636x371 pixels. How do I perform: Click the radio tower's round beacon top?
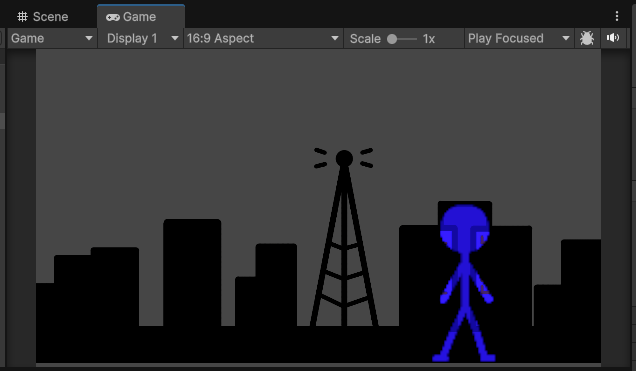[344, 158]
